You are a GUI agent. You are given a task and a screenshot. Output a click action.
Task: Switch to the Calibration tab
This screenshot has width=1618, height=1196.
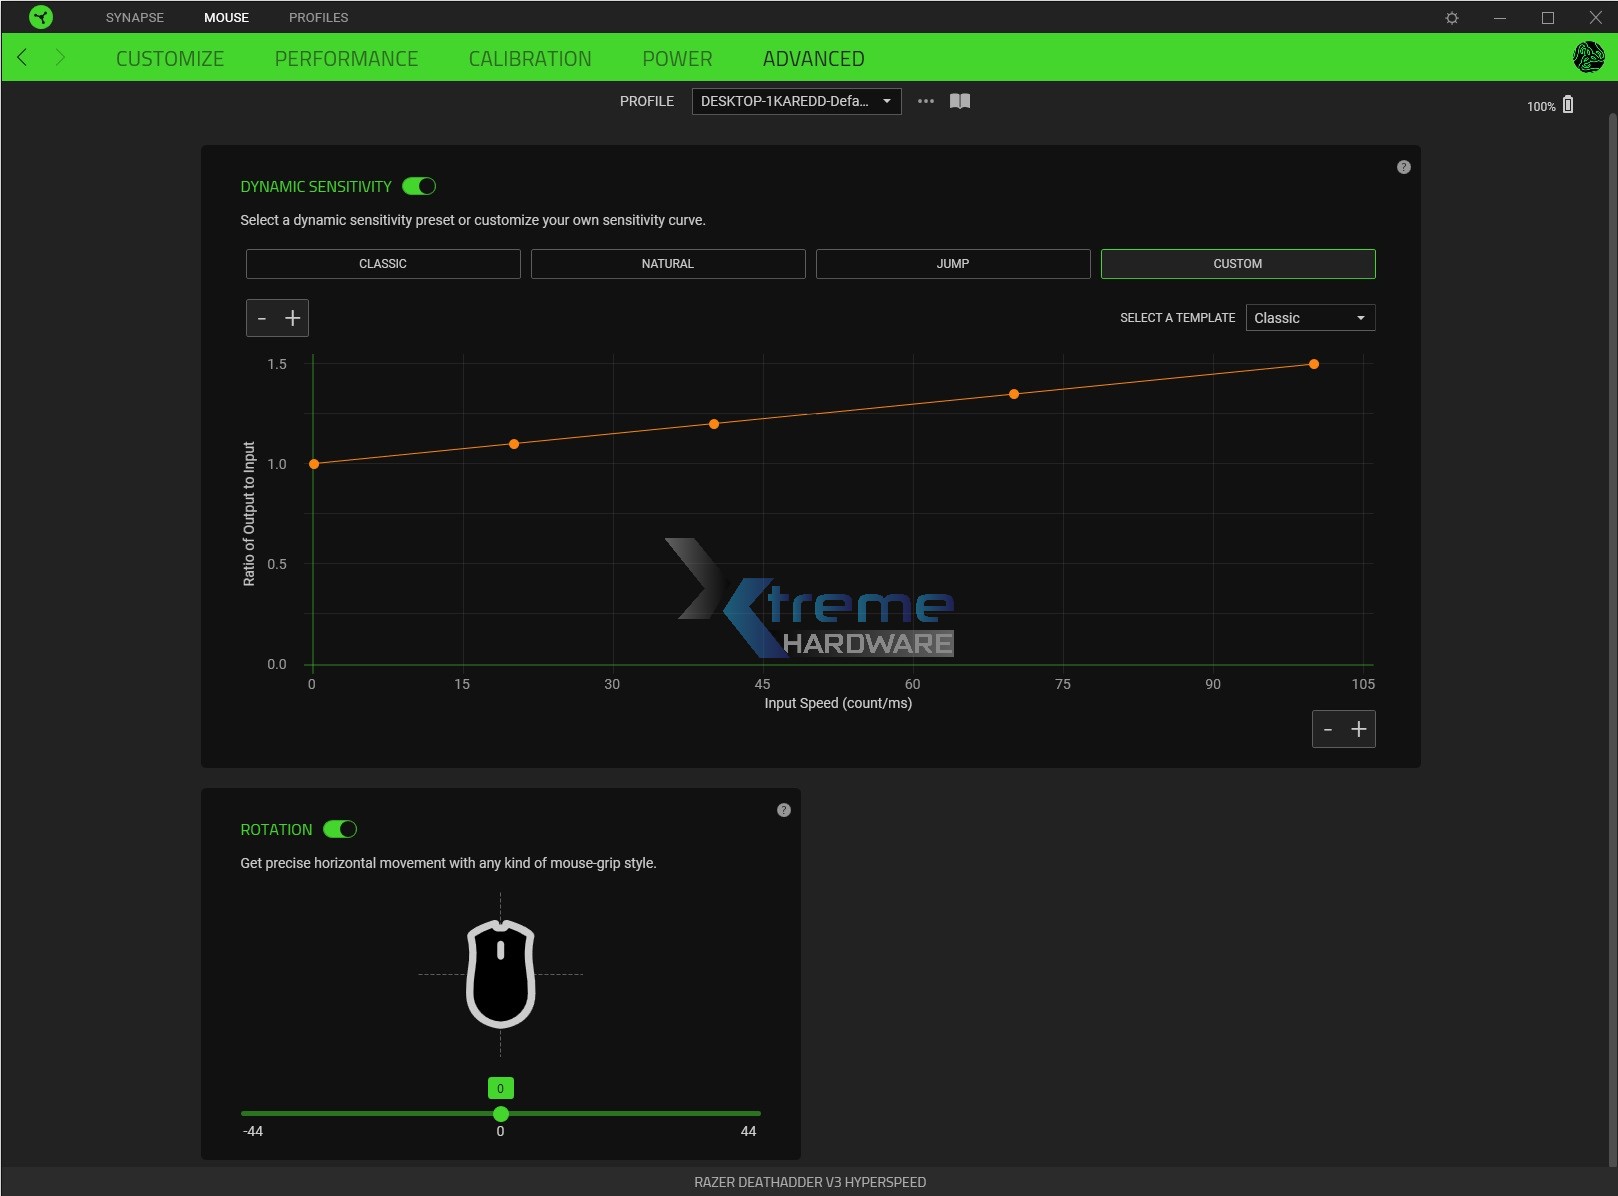(530, 58)
